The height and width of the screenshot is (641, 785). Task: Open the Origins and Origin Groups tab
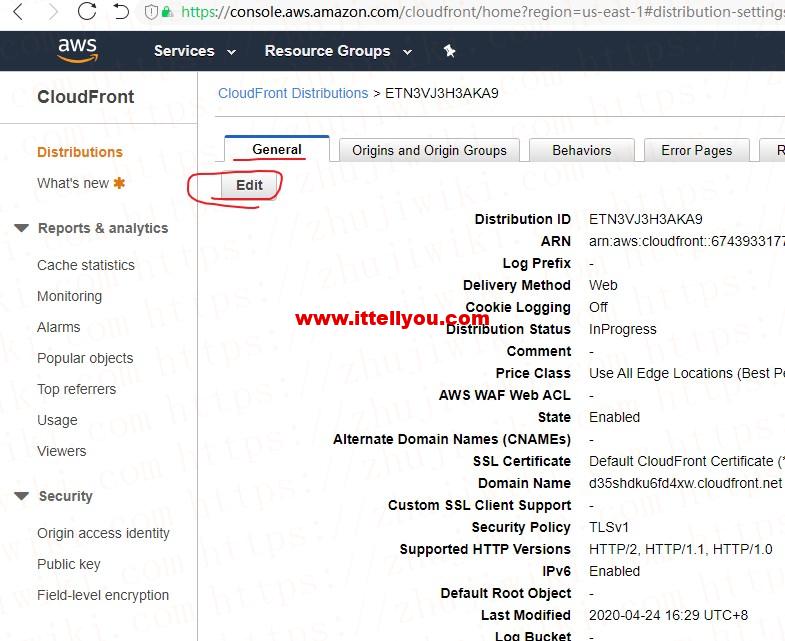pos(429,150)
